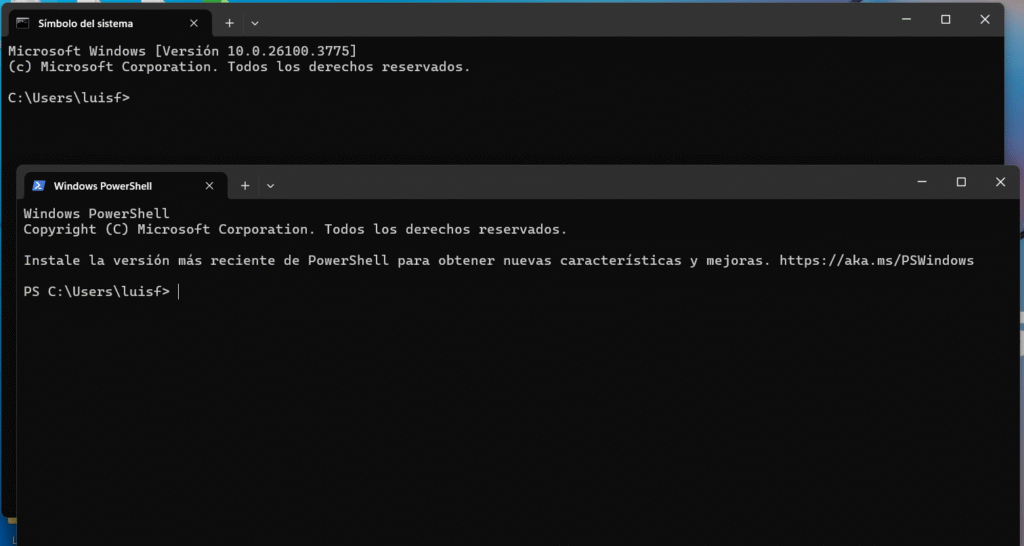Expand profile dropdown chevron in PowerShell window
This screenshot has height=546, width=1024.
click(x=270, y=186)
